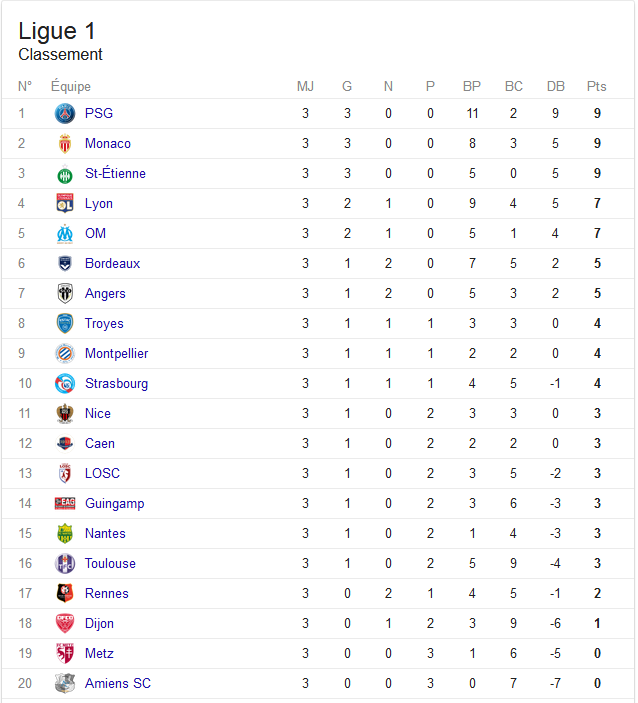Click the Lyon OL crest icon
The width and height of the screenshot is (638, 703).
[x=65, y=204]
